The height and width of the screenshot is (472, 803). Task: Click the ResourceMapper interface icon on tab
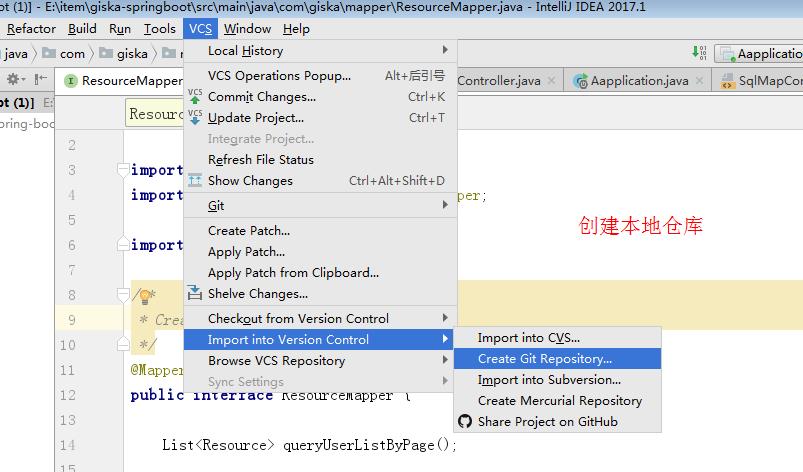(71, 81)
